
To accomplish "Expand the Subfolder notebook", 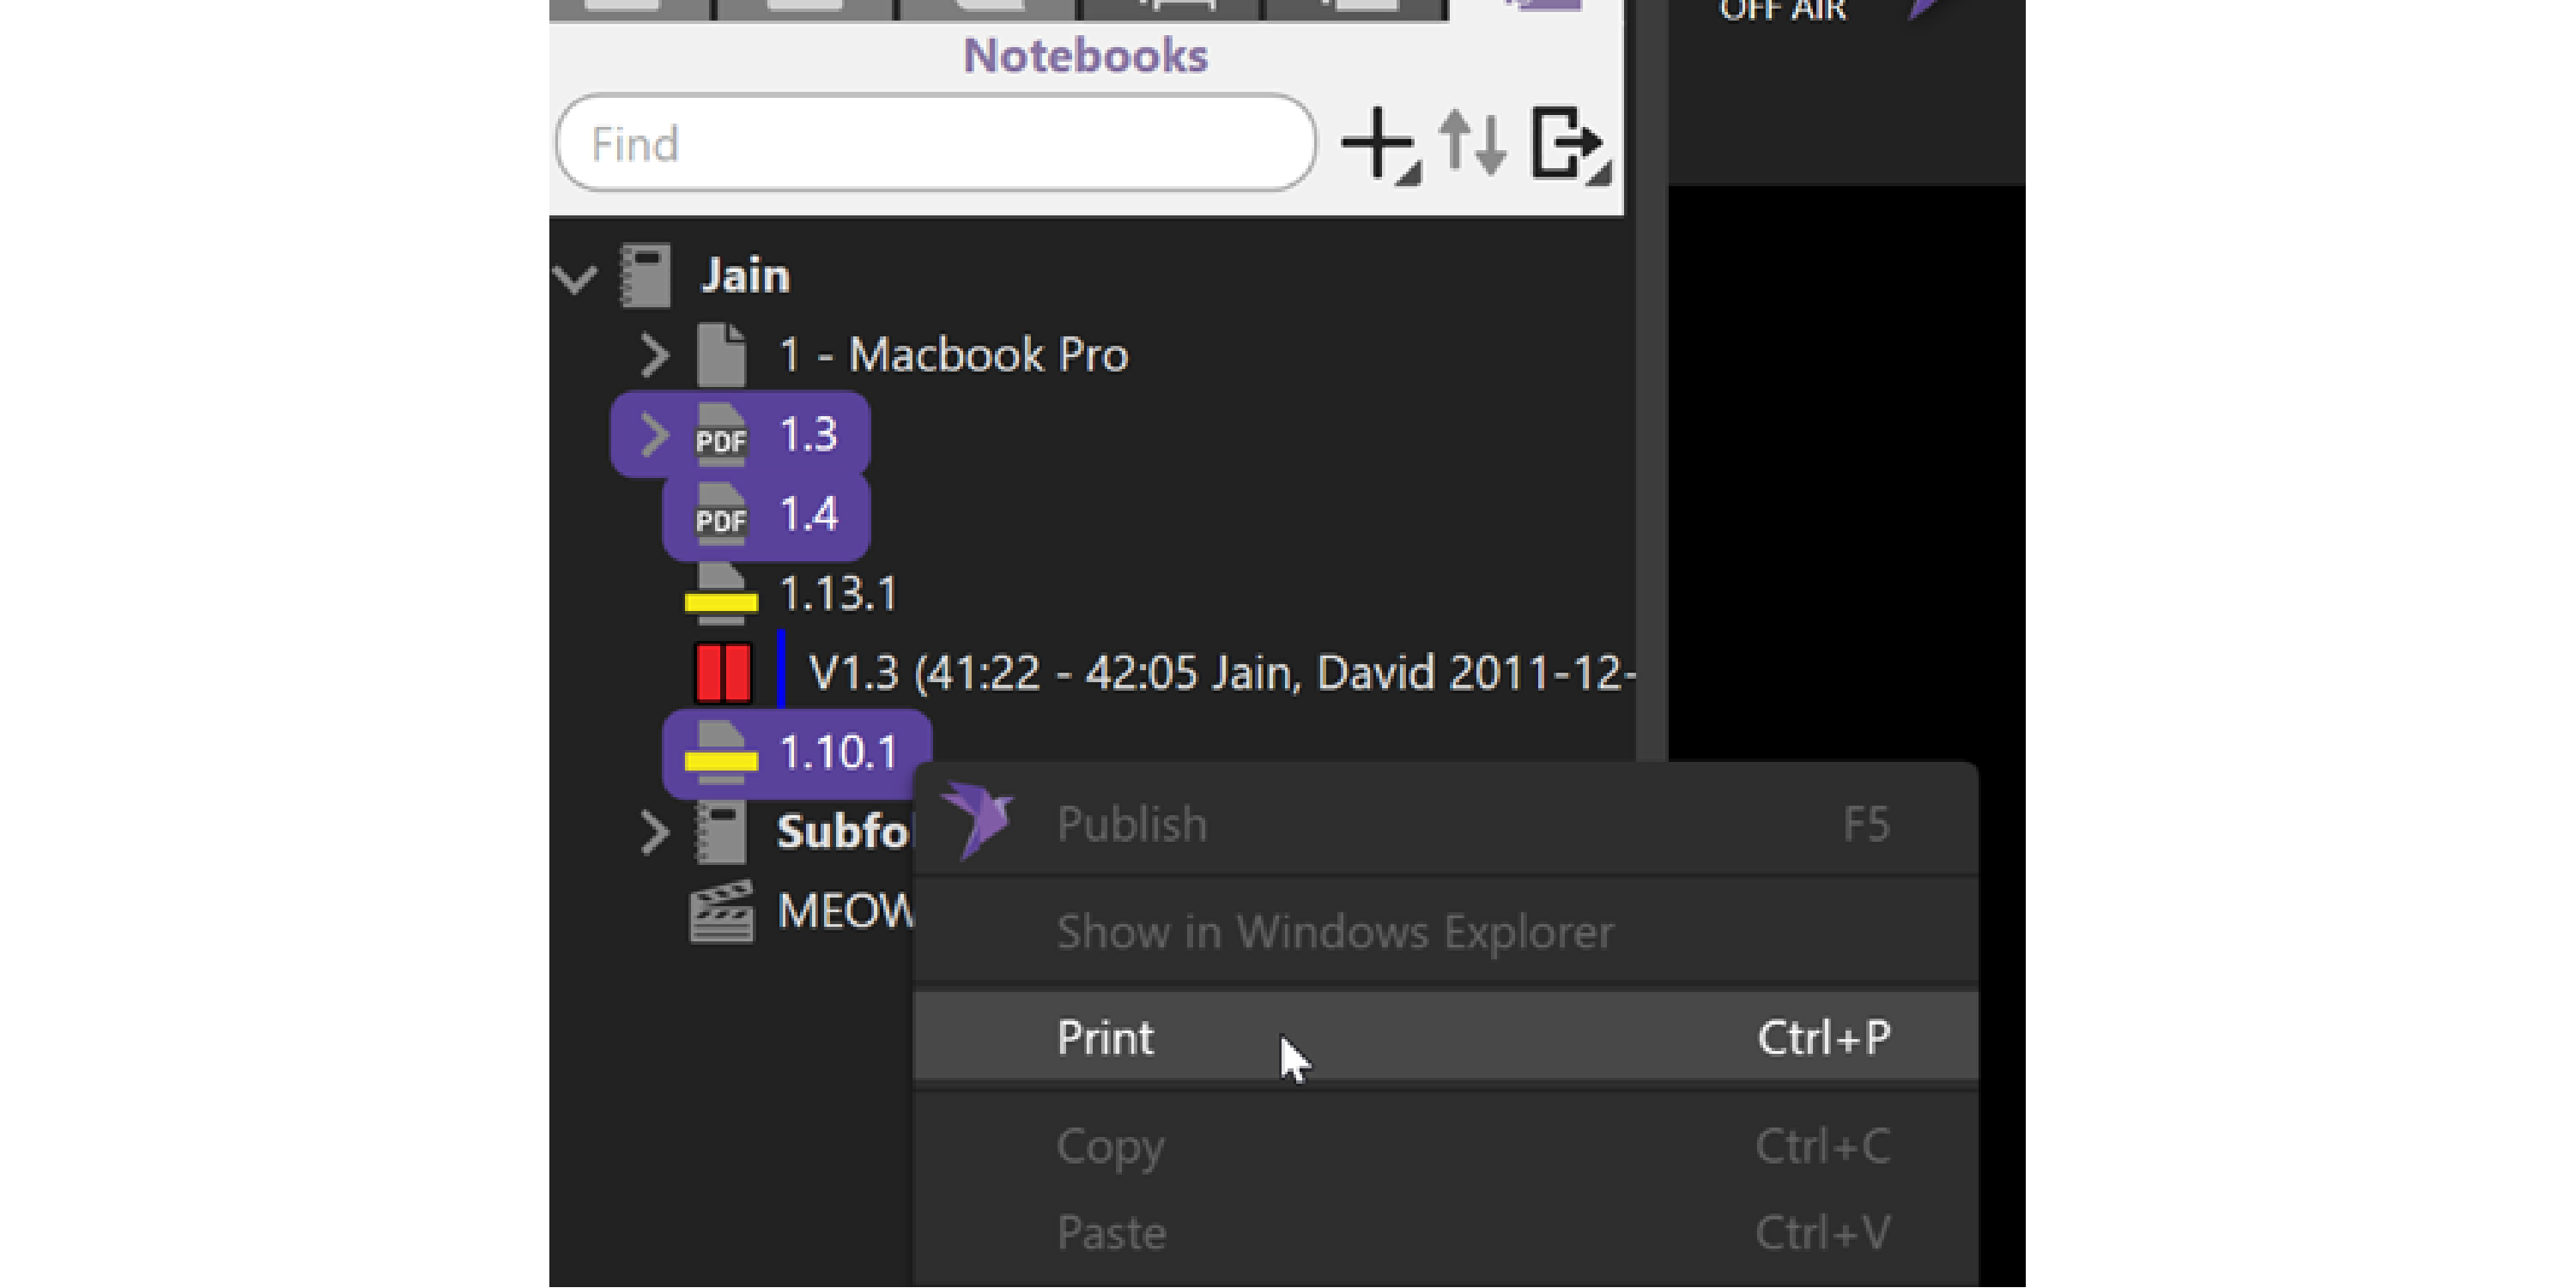I will [654, 832].
